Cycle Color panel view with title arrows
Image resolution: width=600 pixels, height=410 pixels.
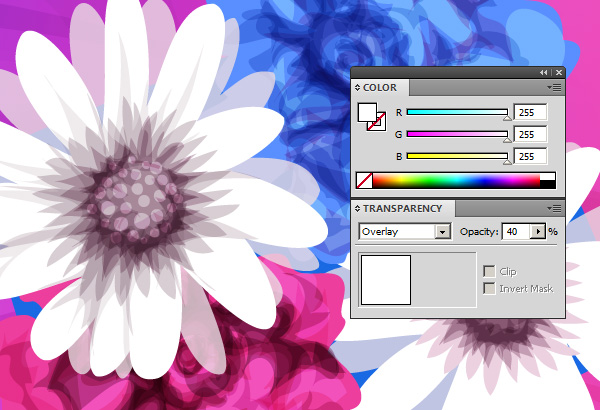click(x=358, y=88)
